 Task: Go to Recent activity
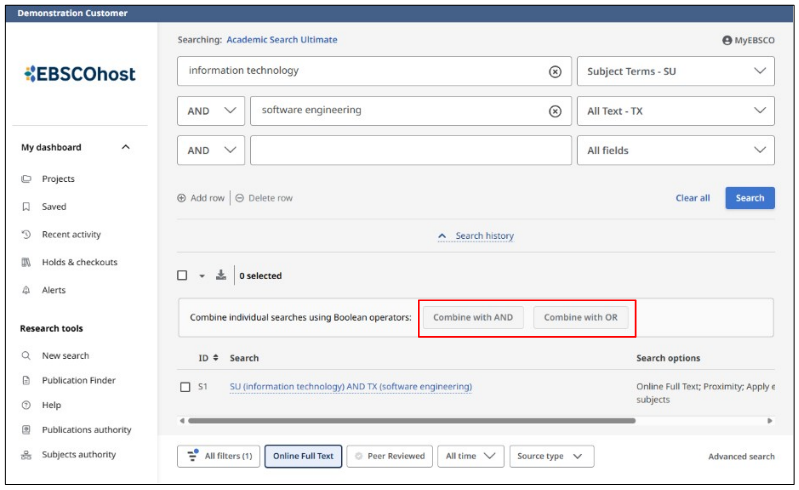71,234
